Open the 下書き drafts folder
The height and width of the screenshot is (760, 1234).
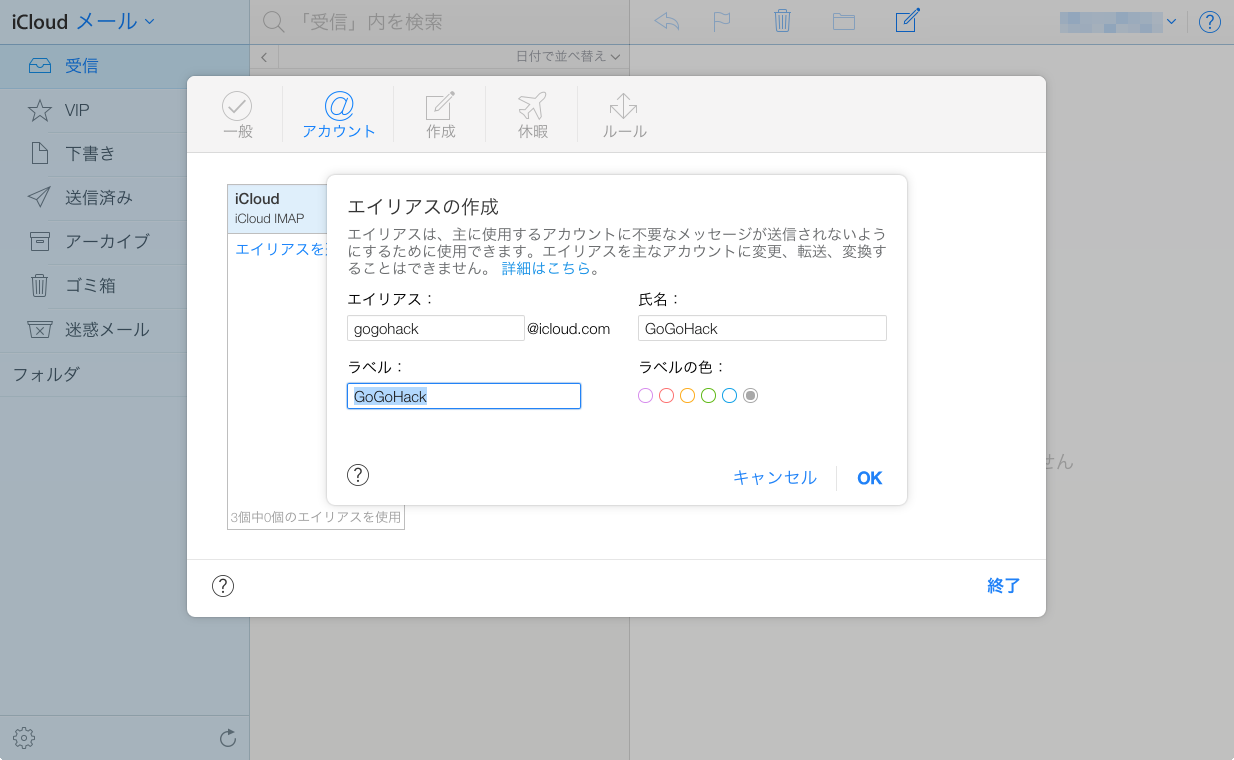click(124, 154)
